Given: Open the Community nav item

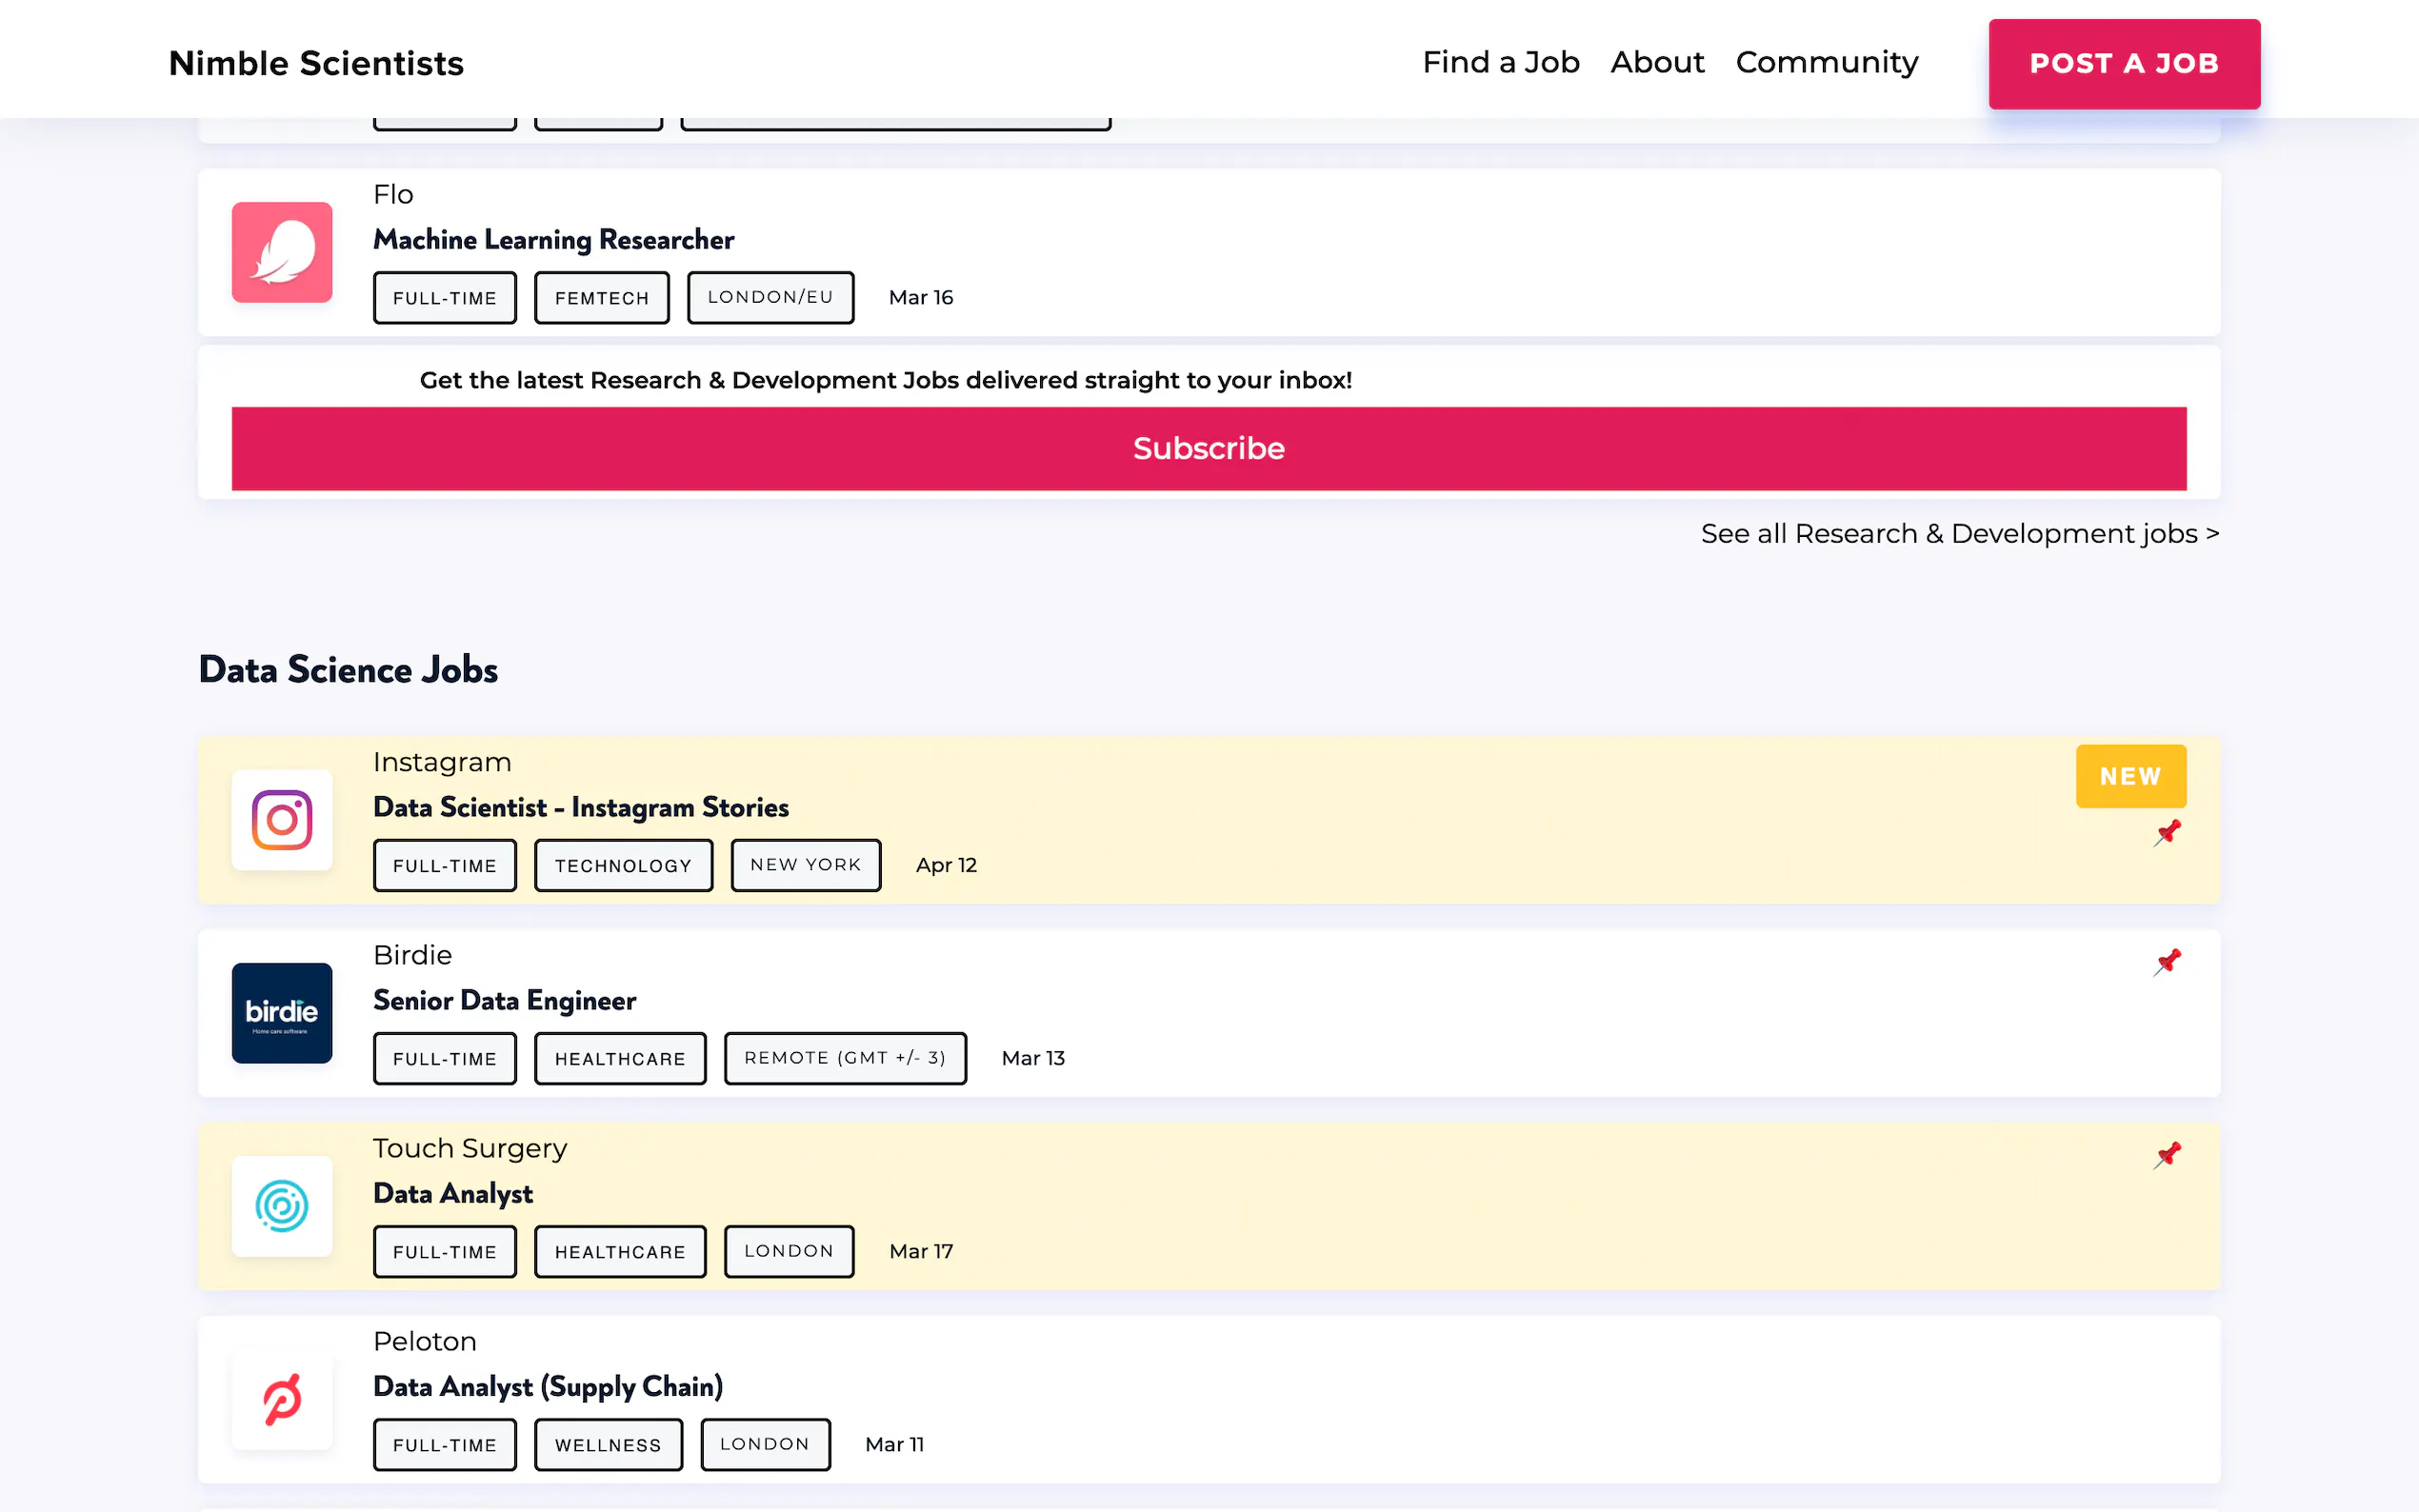Looking at the screenshot, I should (x=1826, y=62).
